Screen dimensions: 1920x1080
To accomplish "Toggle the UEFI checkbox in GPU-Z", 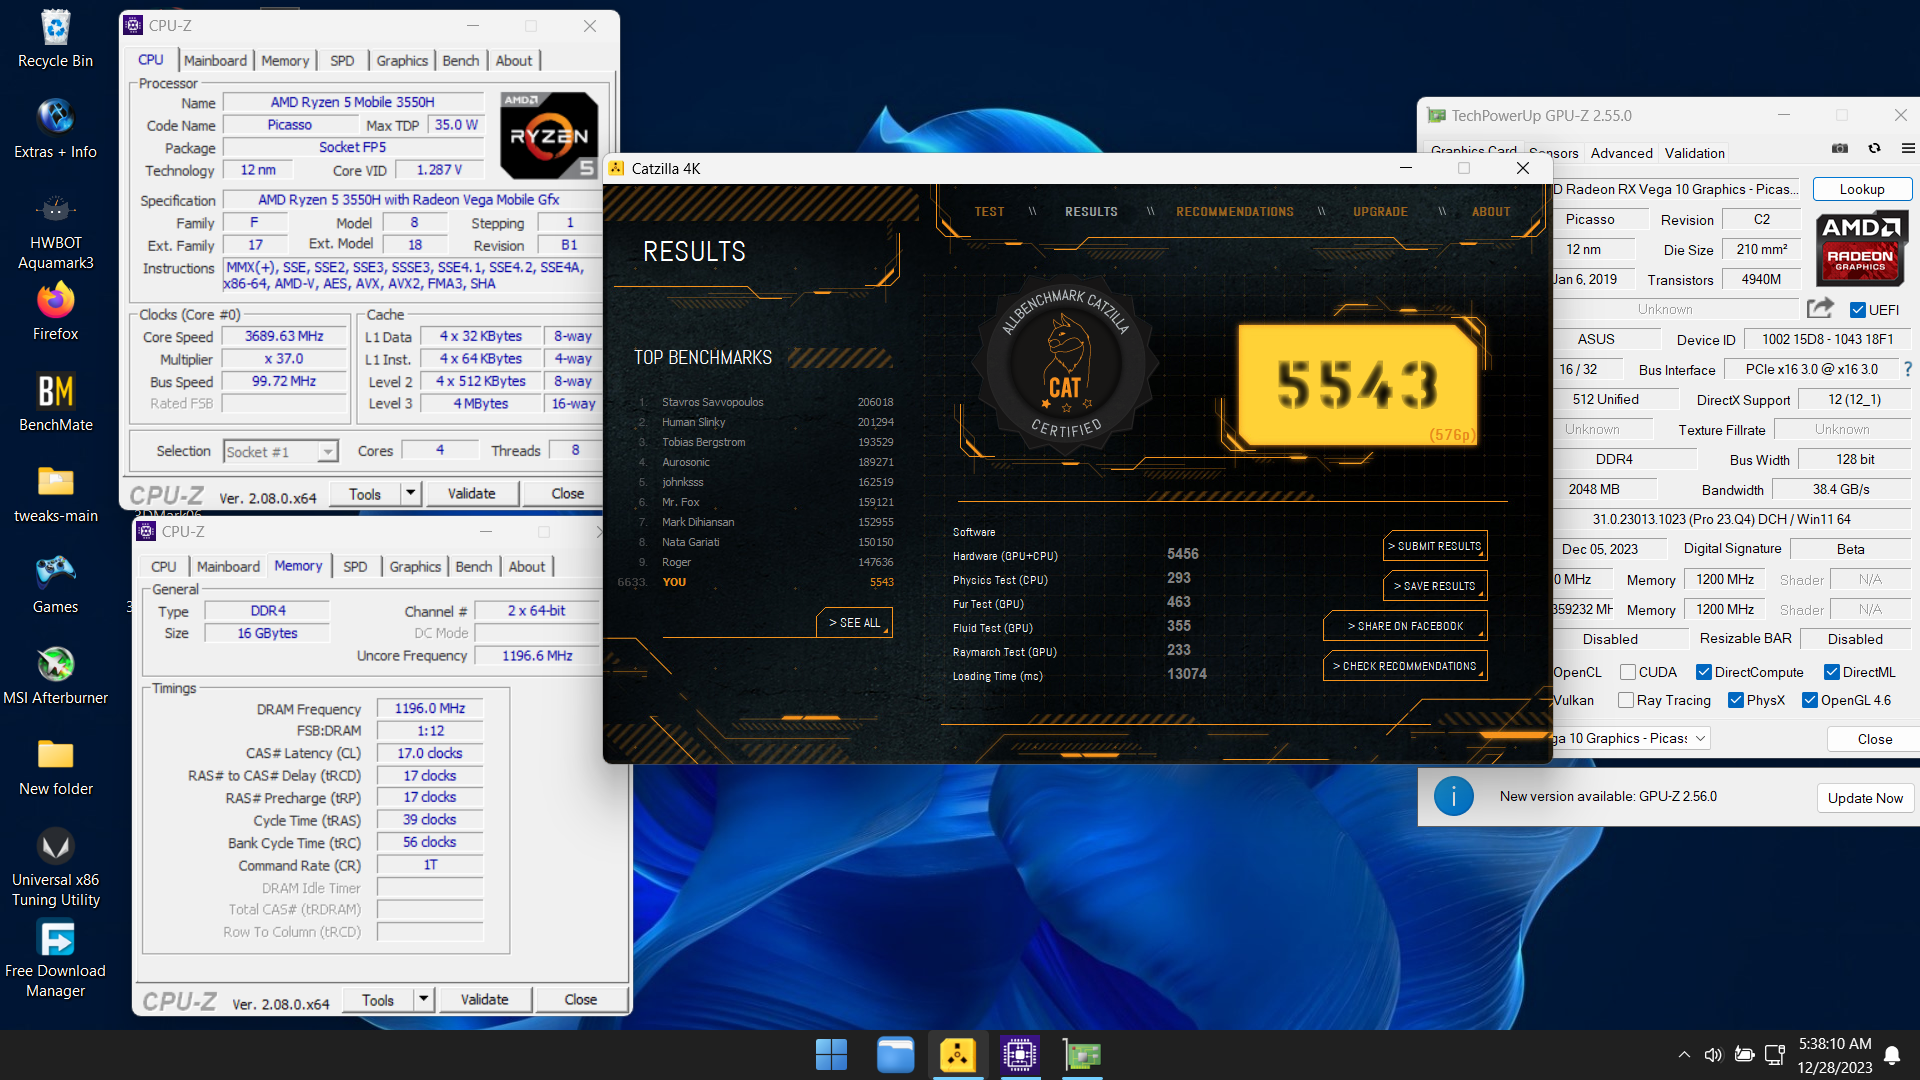I will [x=1858, y=310].
